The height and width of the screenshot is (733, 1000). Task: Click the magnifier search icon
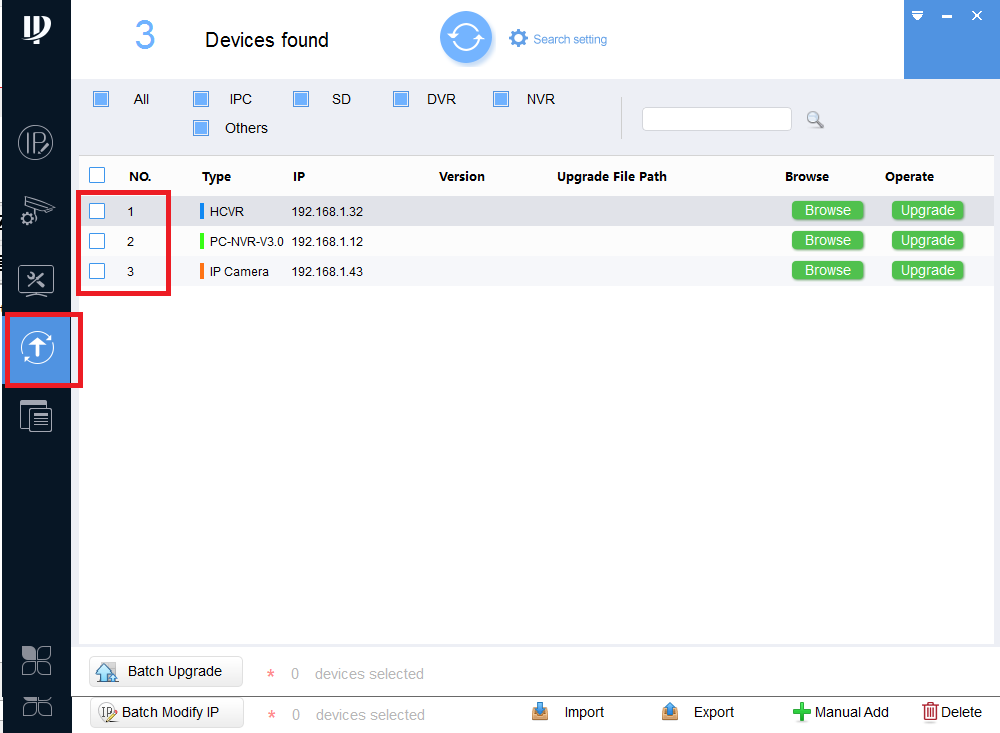(x=814, y=119)
